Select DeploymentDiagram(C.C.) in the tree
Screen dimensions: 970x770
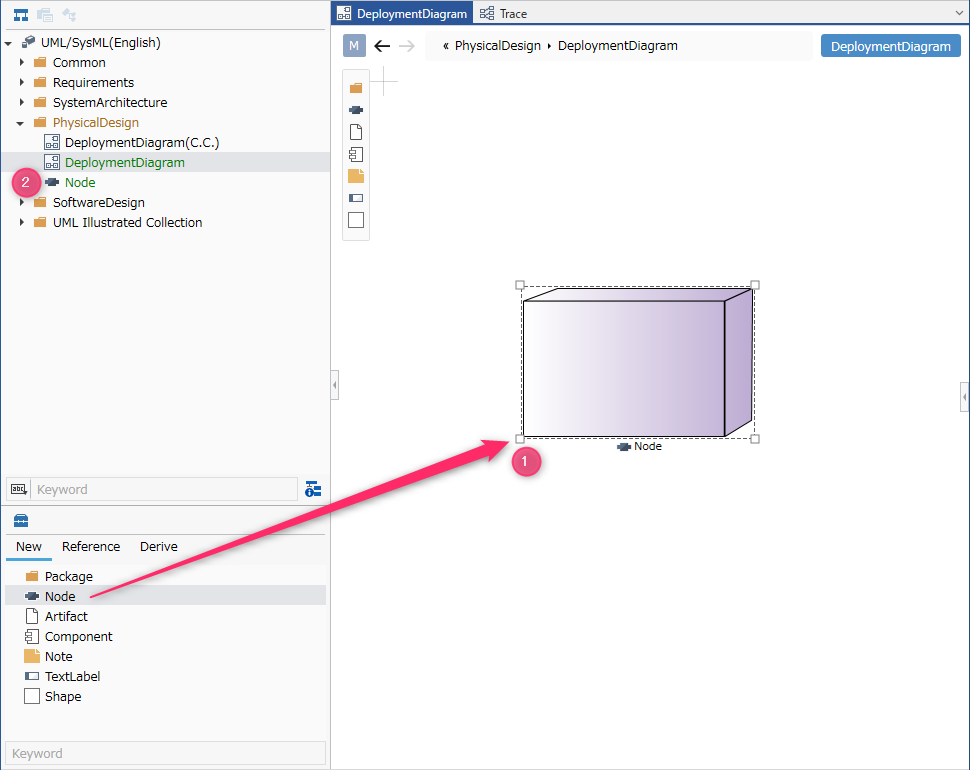[x=142, y=142]
